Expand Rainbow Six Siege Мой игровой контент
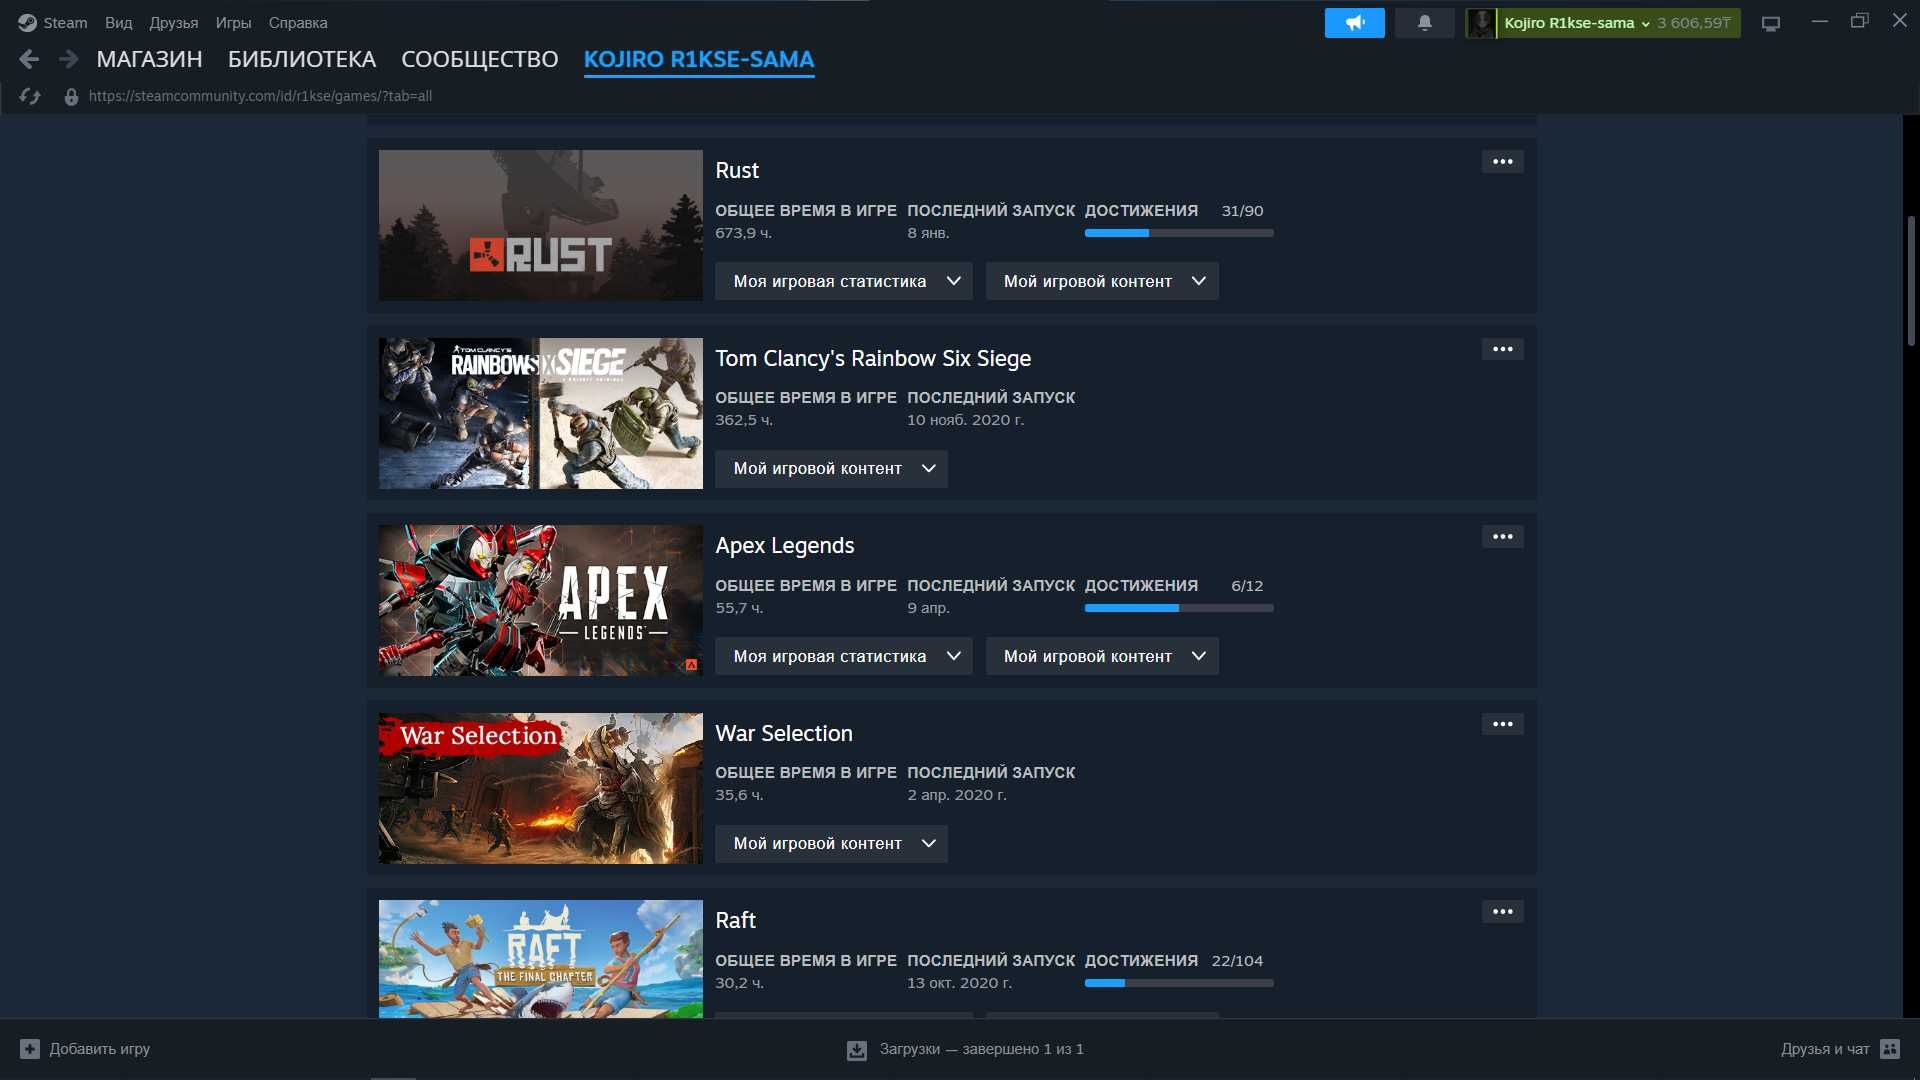Image resolution: width=1920 pixels, height=1080 pixels. [831, 469]
